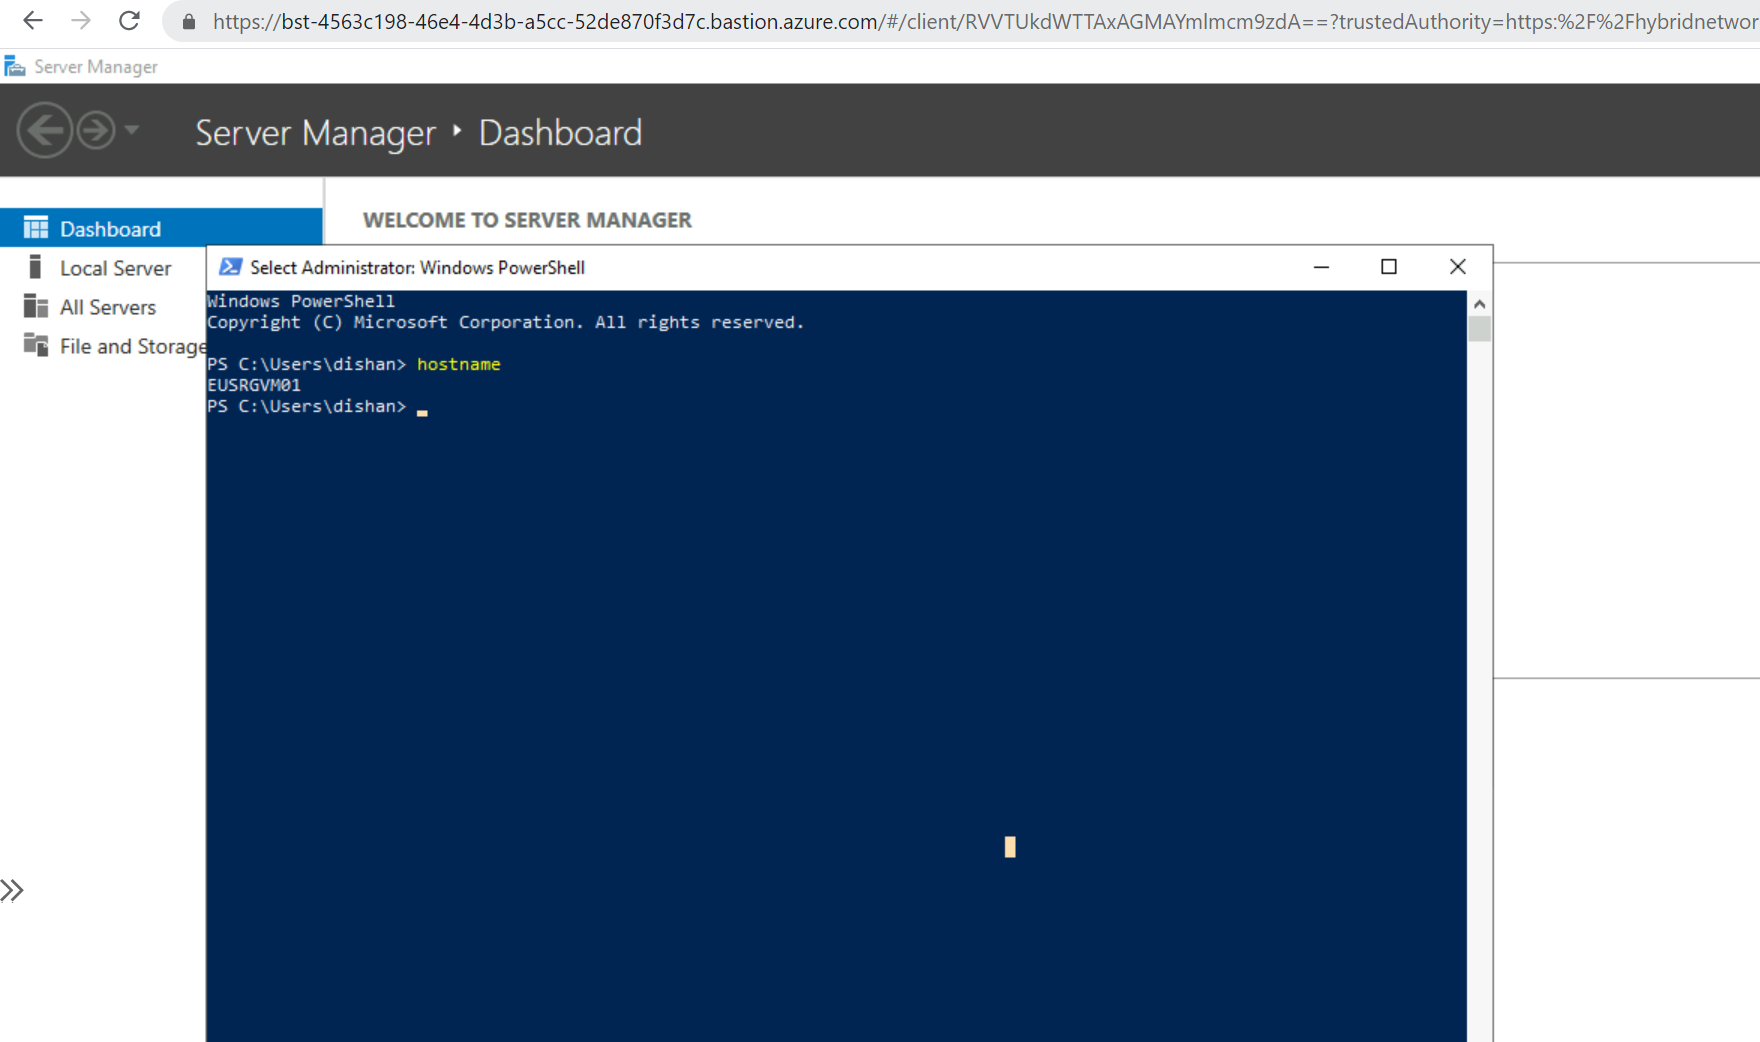
Task: Click the padlock site info icon
Action: tap(188, 22)
